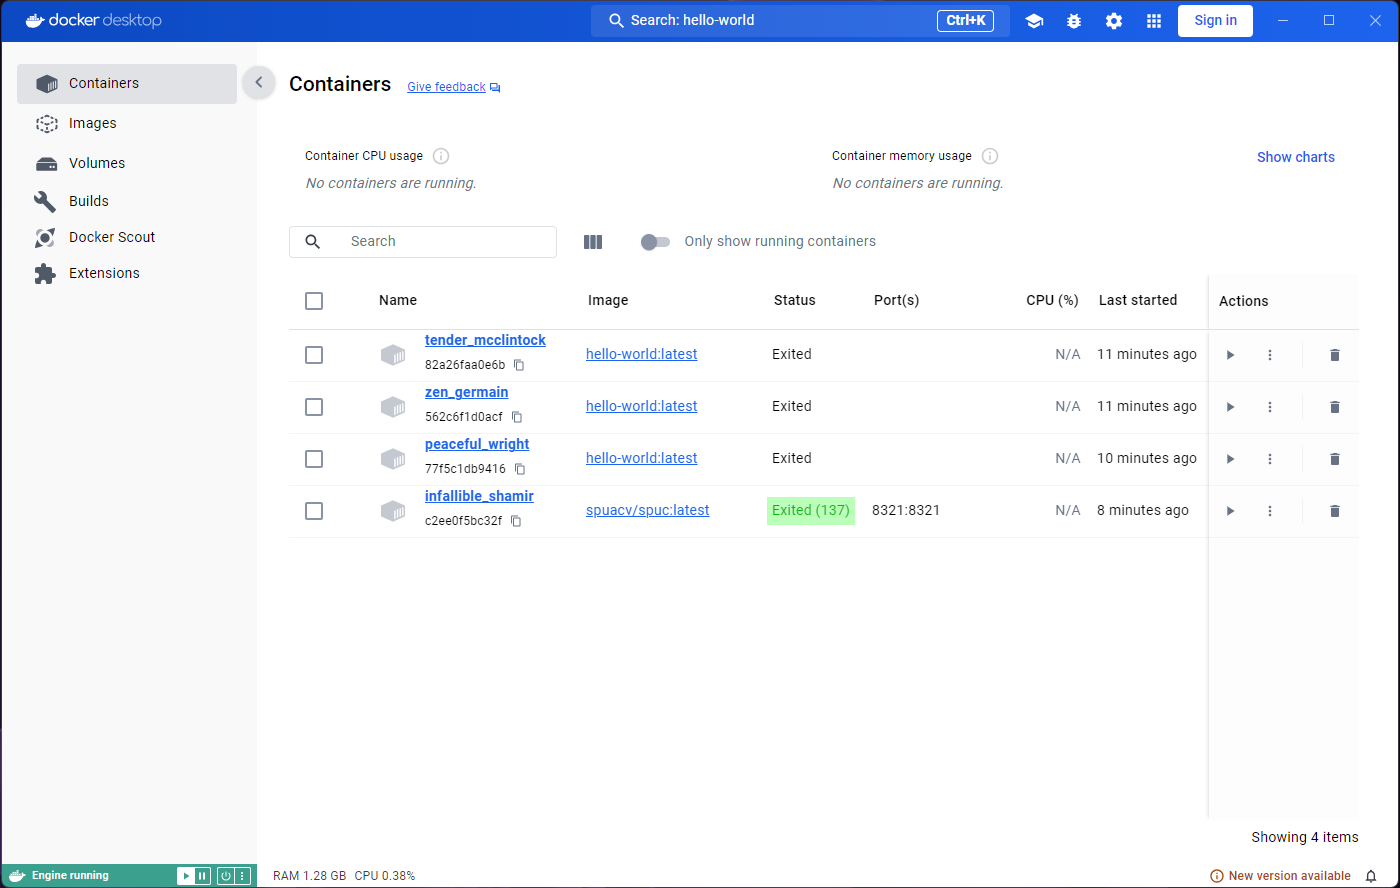1400x888 pixels.
Task: Open the peaceful_wright container link
Action: 477,444
